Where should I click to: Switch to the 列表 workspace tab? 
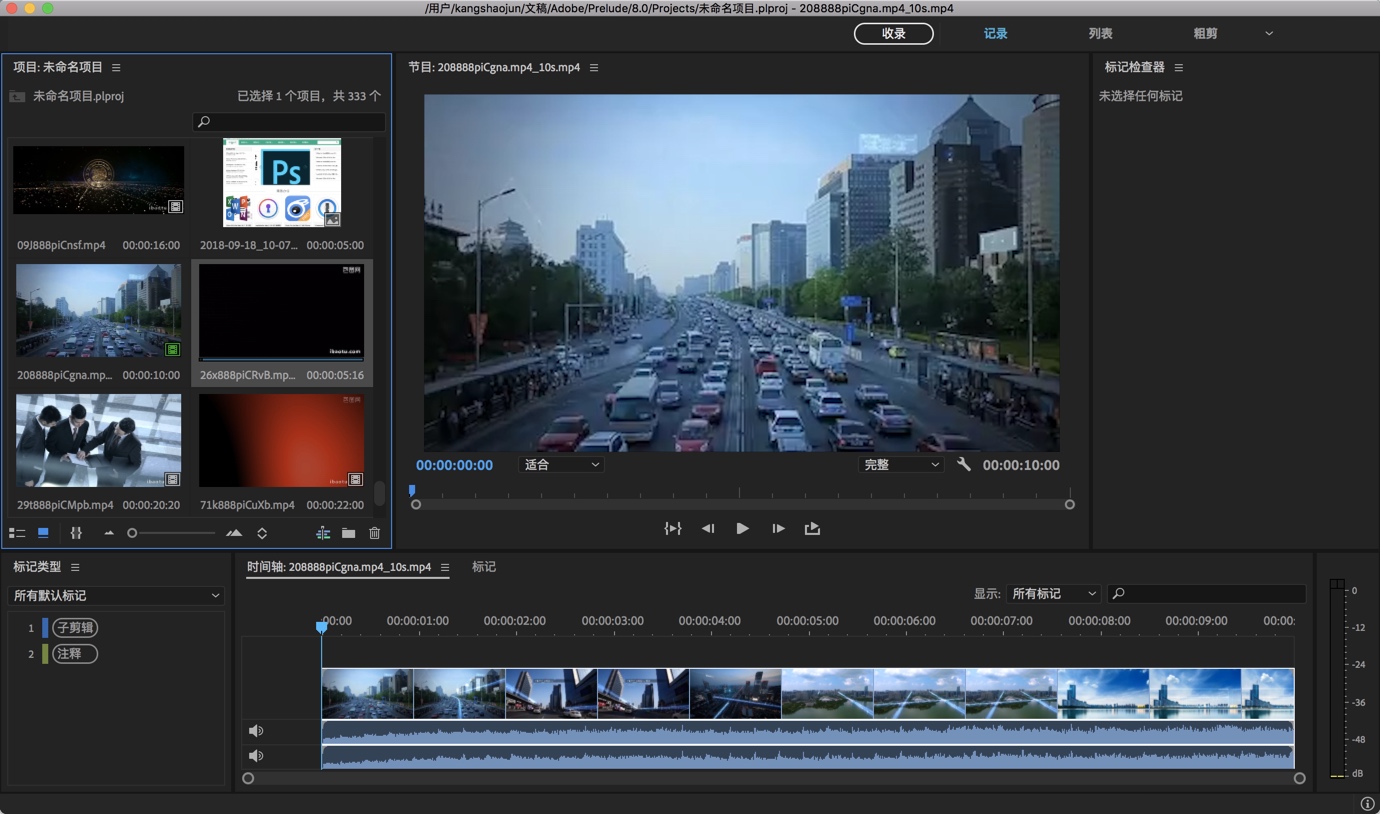pos(1100,33)
